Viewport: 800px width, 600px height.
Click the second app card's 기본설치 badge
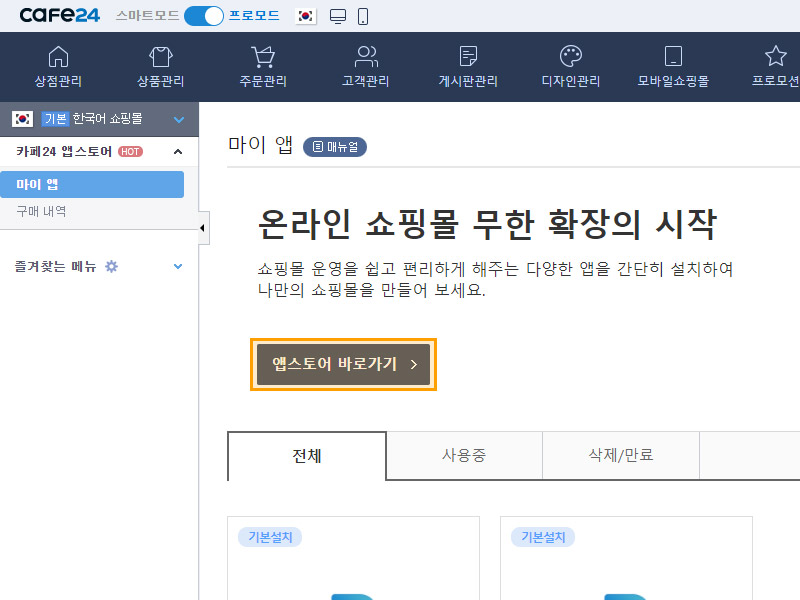tap(543, 537)
